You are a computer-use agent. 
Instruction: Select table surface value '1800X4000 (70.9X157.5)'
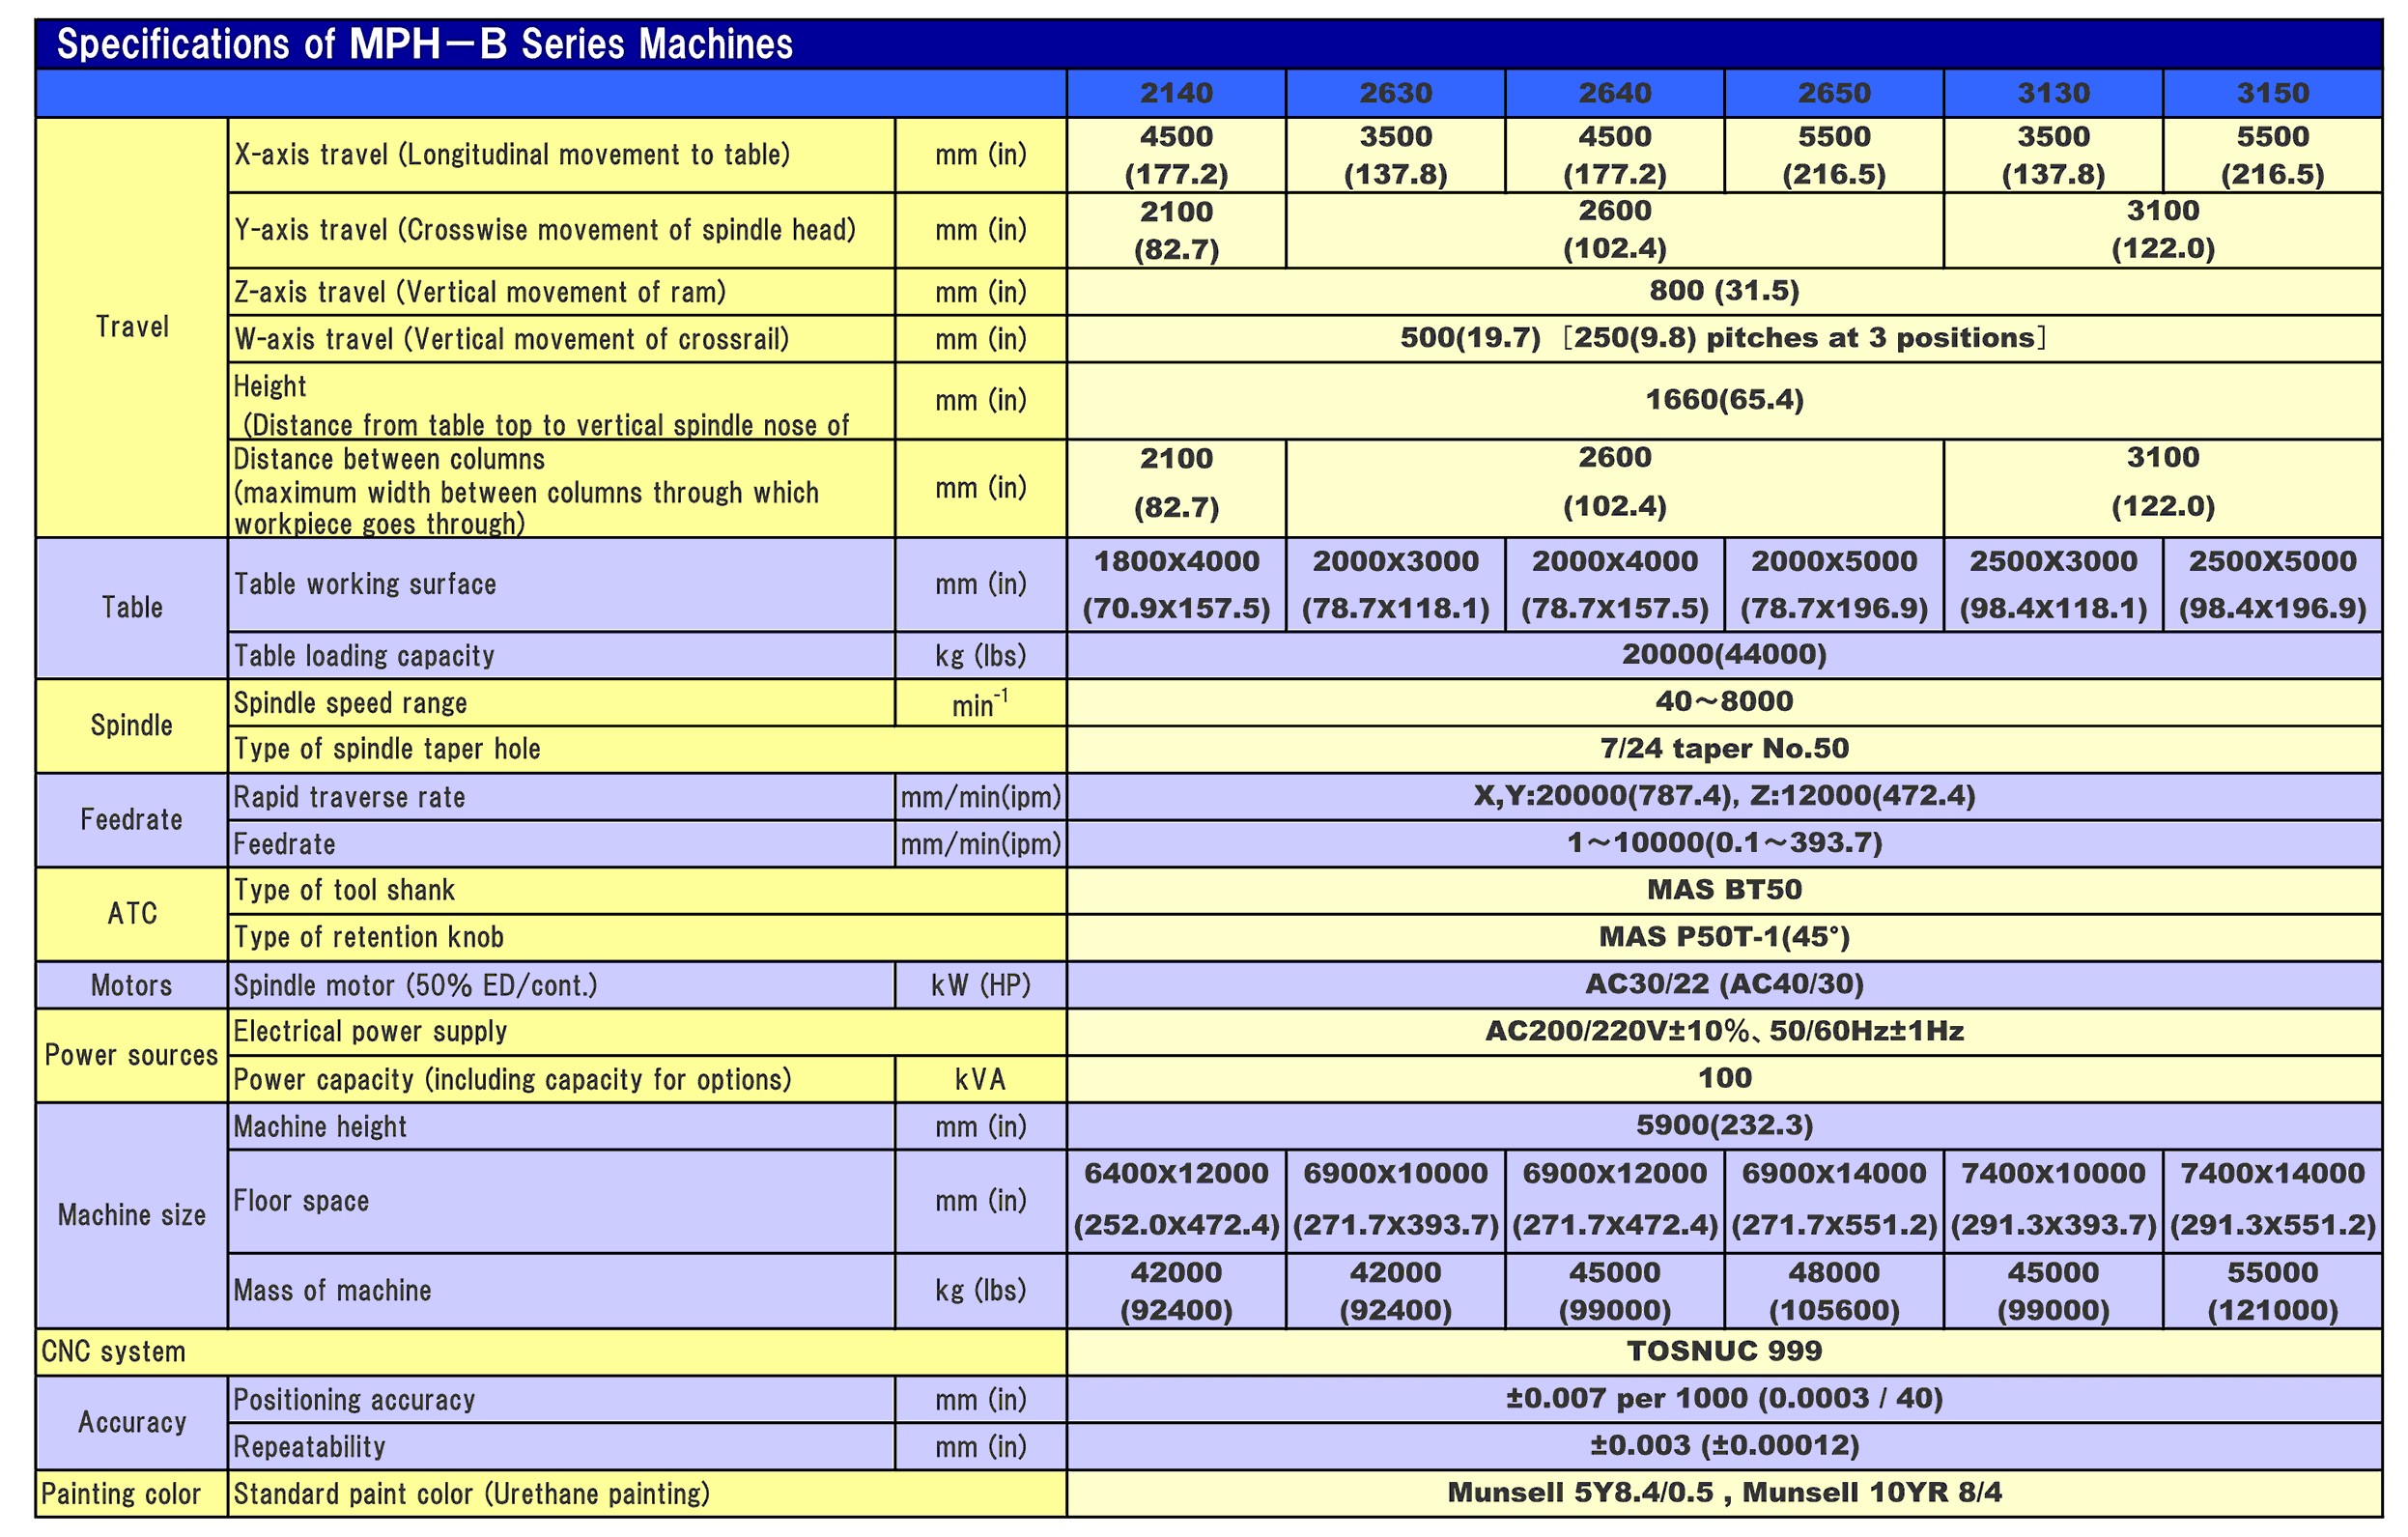coord(1176,584)
